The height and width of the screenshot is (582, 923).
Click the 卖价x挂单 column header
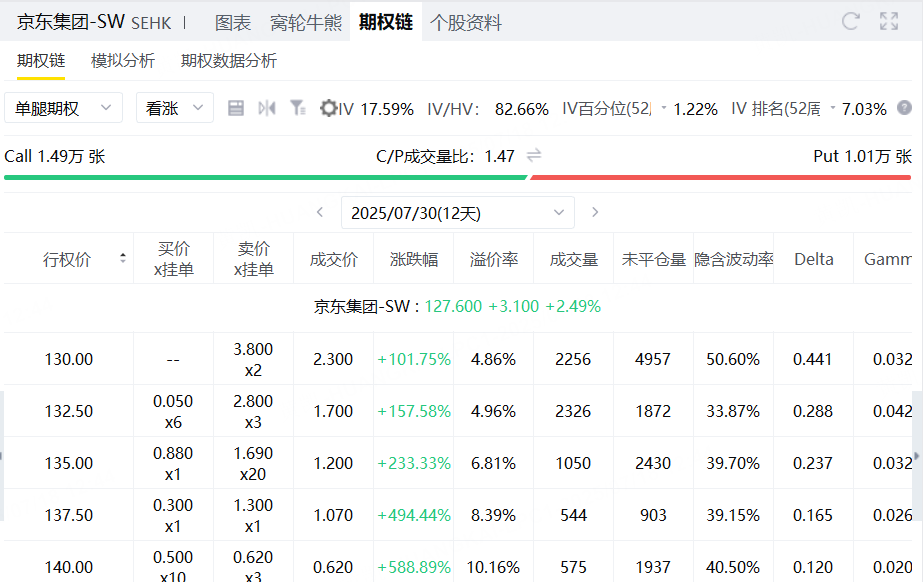coord(254,258)
